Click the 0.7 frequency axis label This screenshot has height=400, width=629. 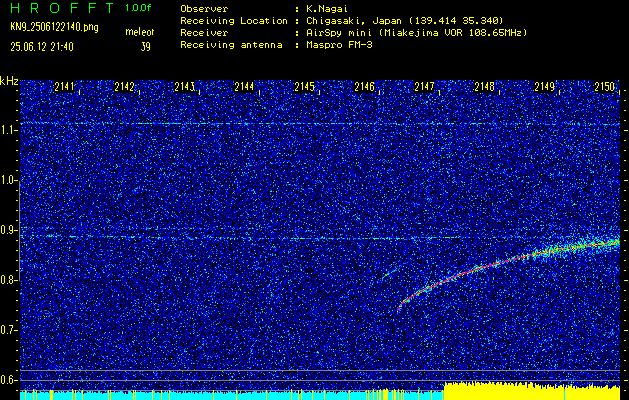(7, 330)
